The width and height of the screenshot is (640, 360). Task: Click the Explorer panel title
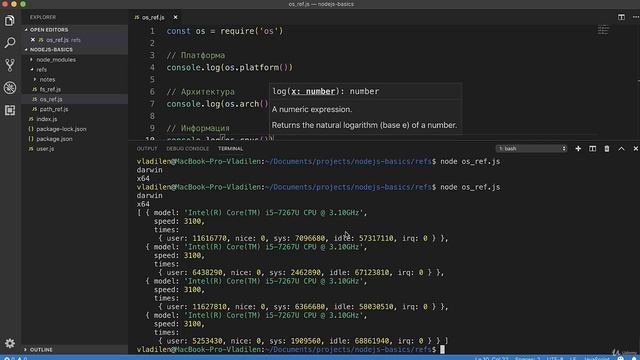43,17
